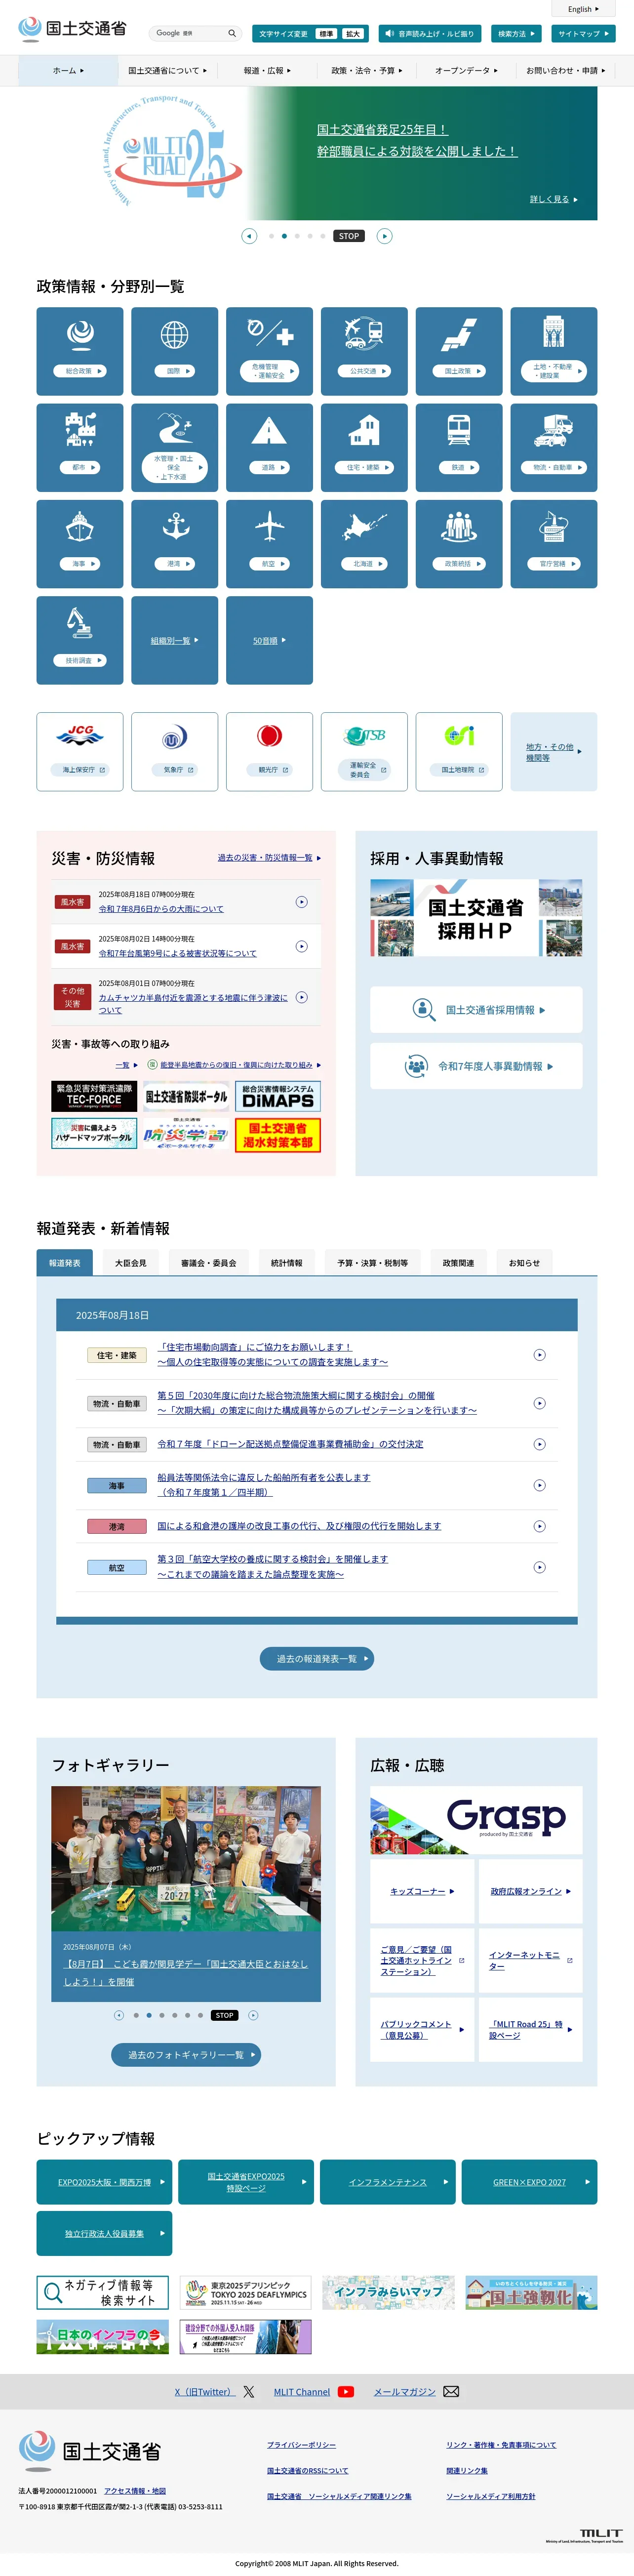Image resolution: width=634 pixels, height=2576 pixels.
Task: Select the 住宅・建築 house tile
Action: tap(364, 447)
